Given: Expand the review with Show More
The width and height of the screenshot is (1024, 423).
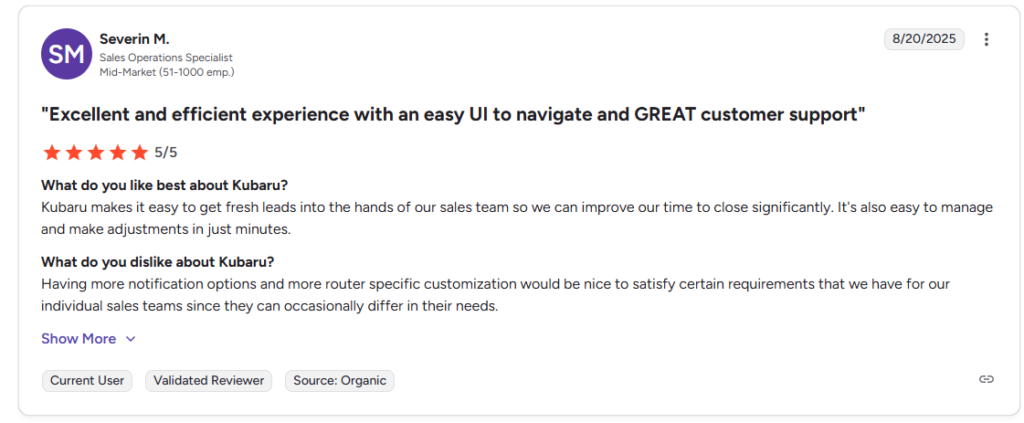Looking at the screenshot, I should pos(78,339).
